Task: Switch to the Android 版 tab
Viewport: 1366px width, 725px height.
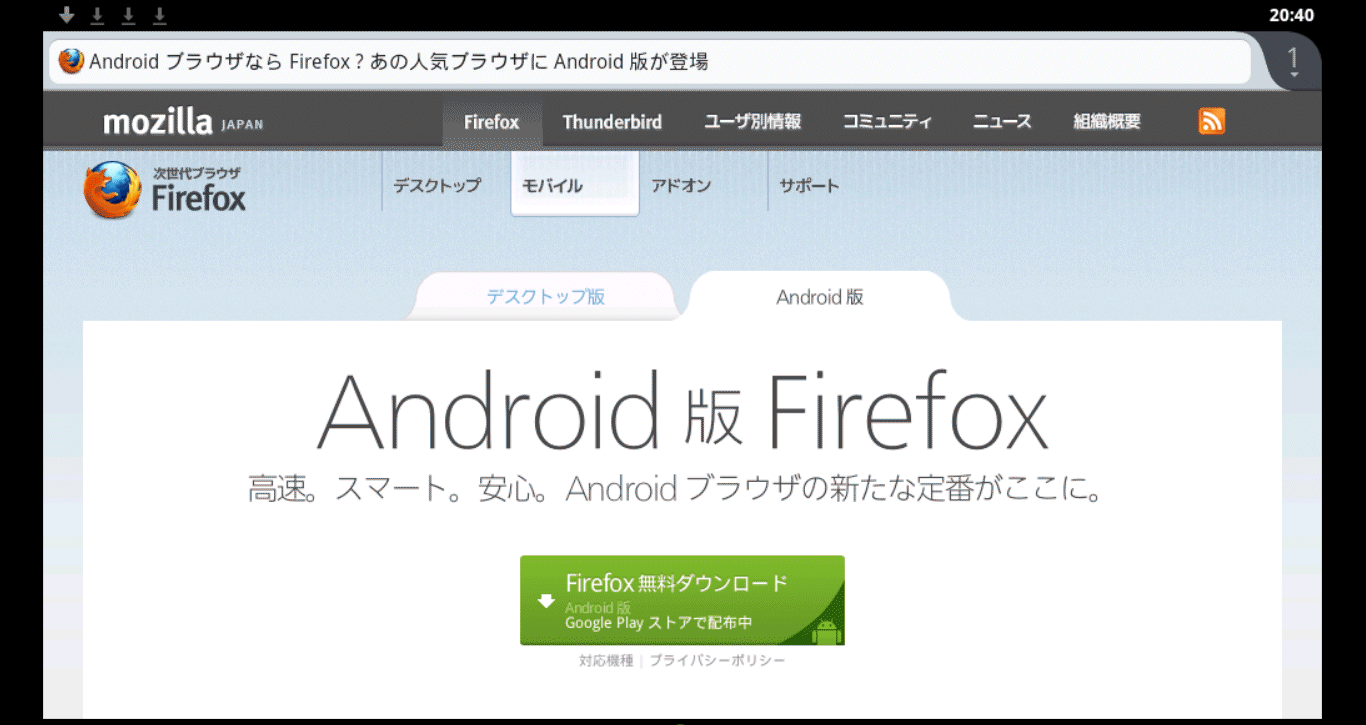Action: coord(820,297)
